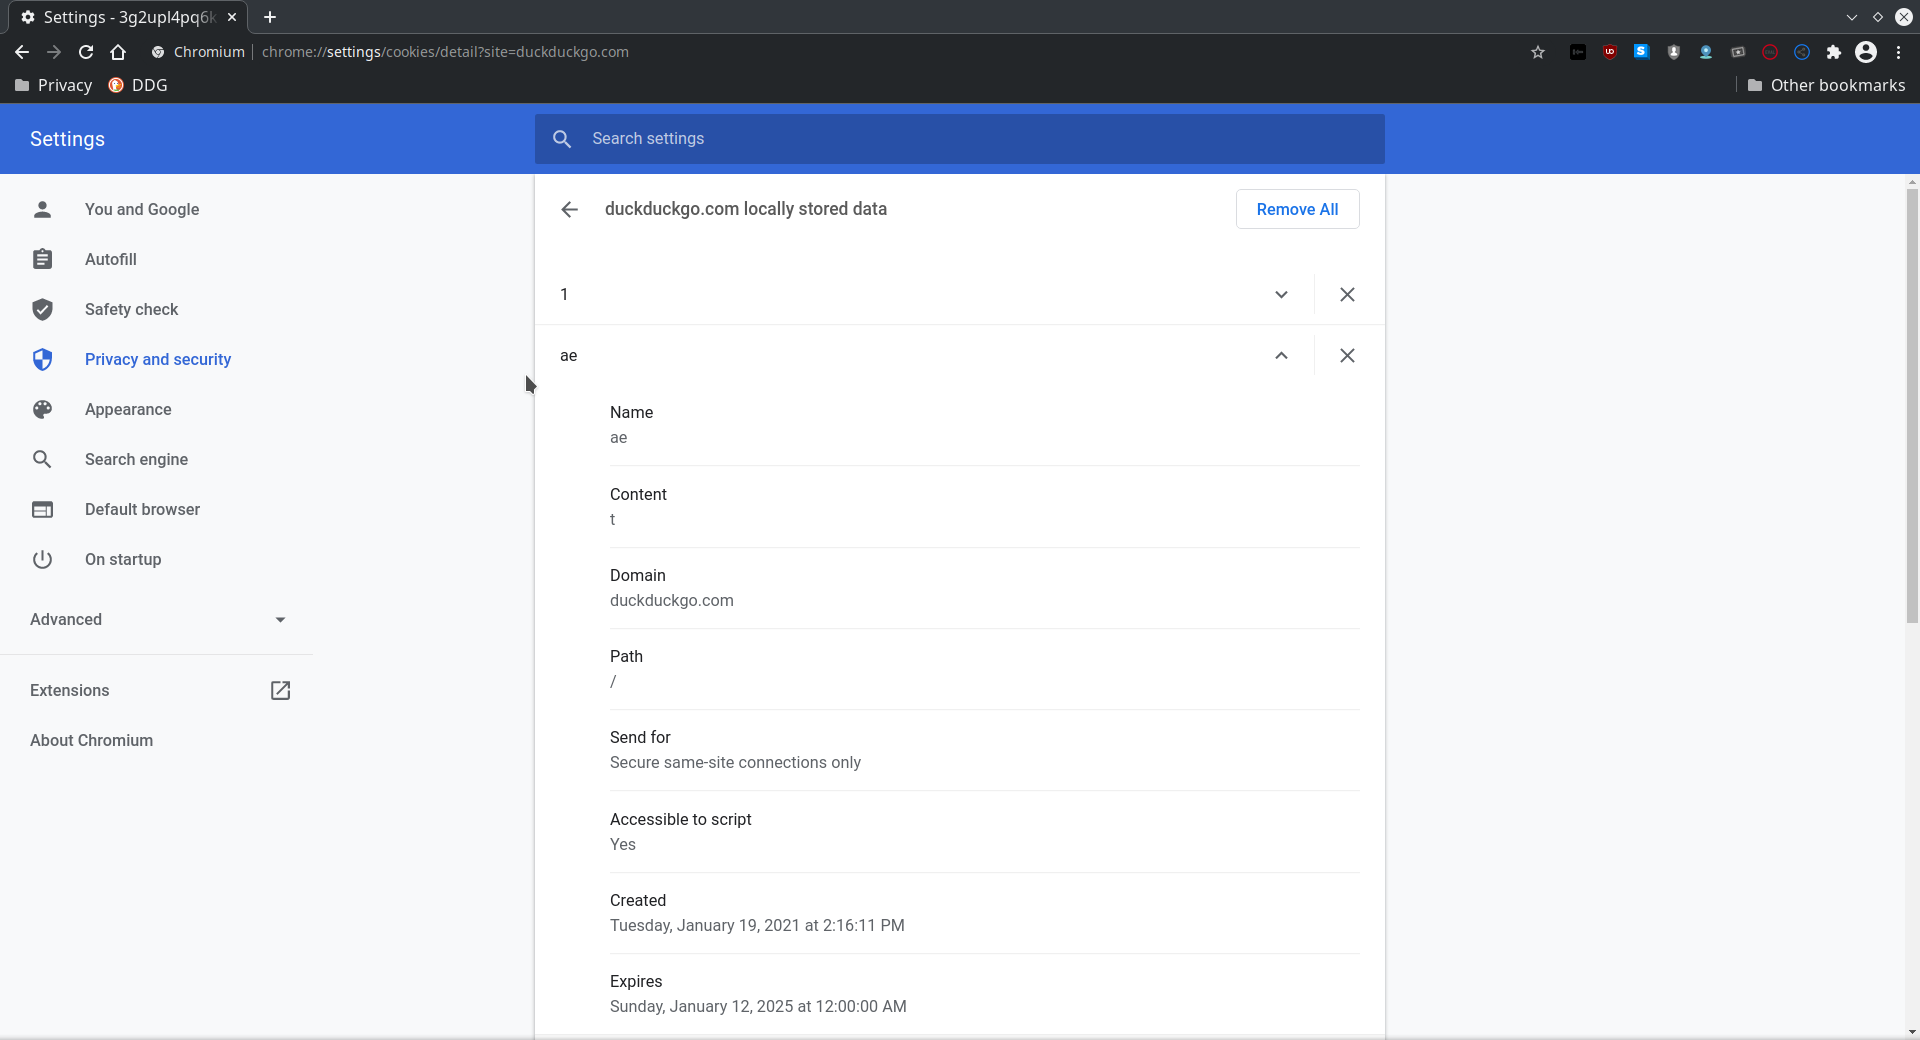This screenshot has width=1920, height=1040.
Task: Expand the Advanced settings section
Action: pos(157,619)
